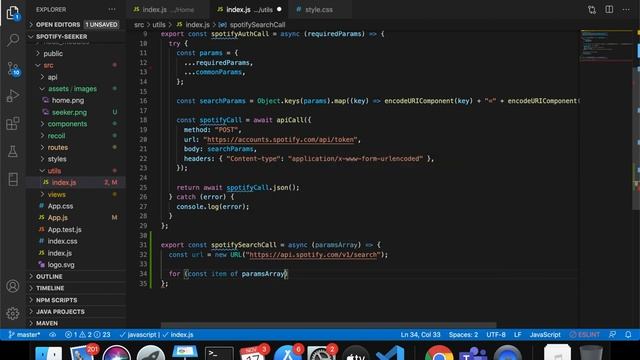The width and height of the screenshot is (640, 360).
Task: Open the Search view icon
Action: coord(13,40)
